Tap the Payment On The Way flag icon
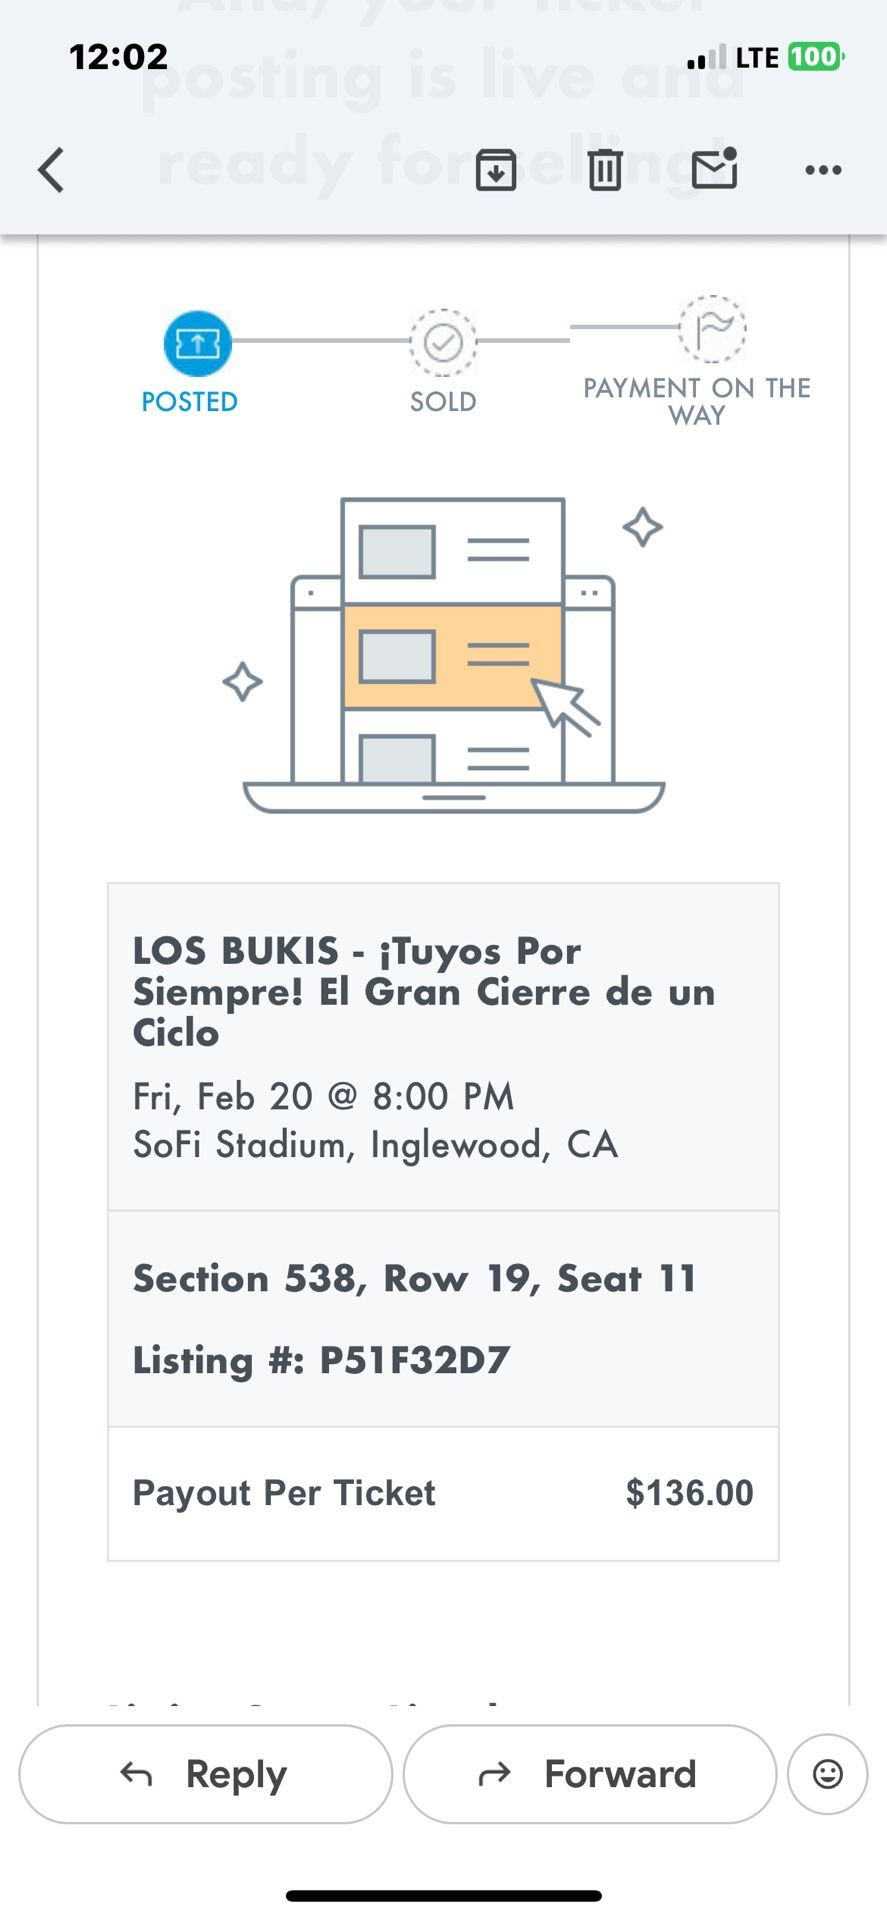The height and width of the screenshot is (1920, 887). click(x=712, y=328)
